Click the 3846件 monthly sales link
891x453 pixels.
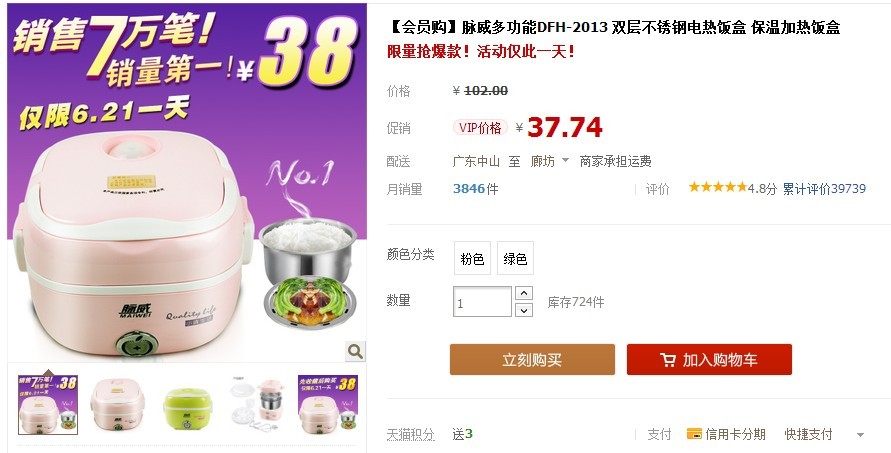475,189
